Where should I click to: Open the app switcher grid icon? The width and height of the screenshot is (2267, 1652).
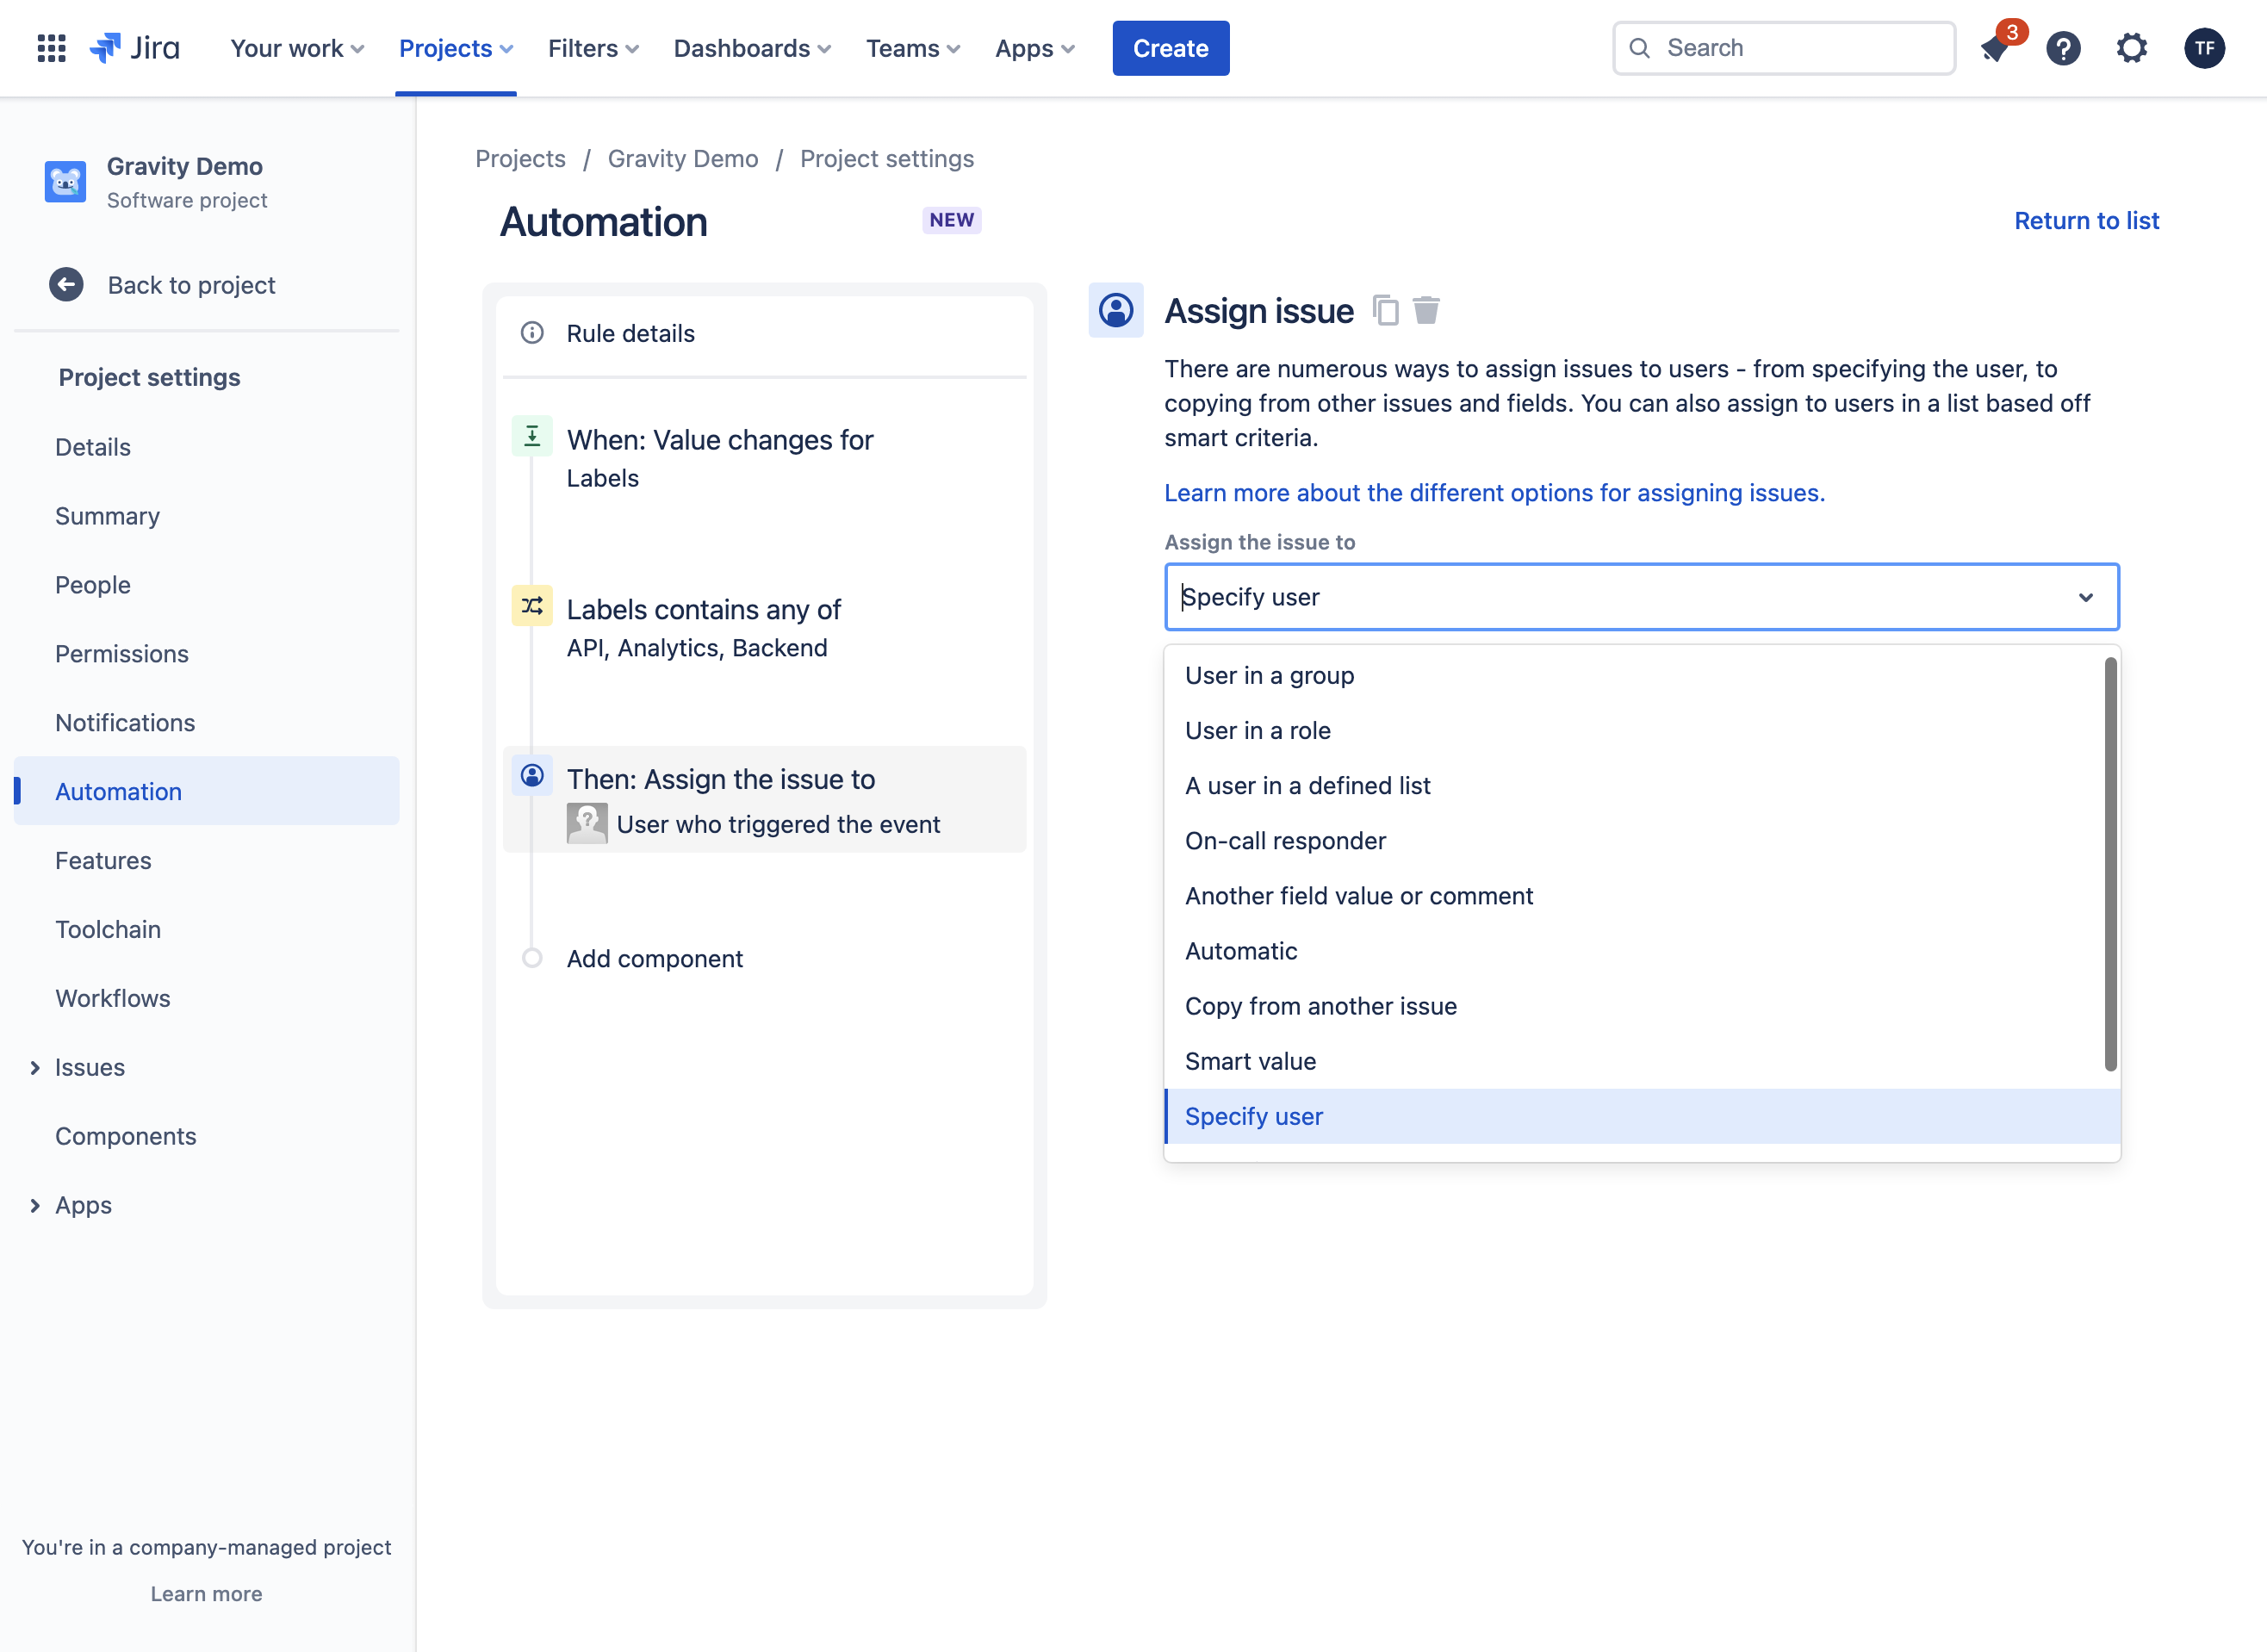point(51,48)
